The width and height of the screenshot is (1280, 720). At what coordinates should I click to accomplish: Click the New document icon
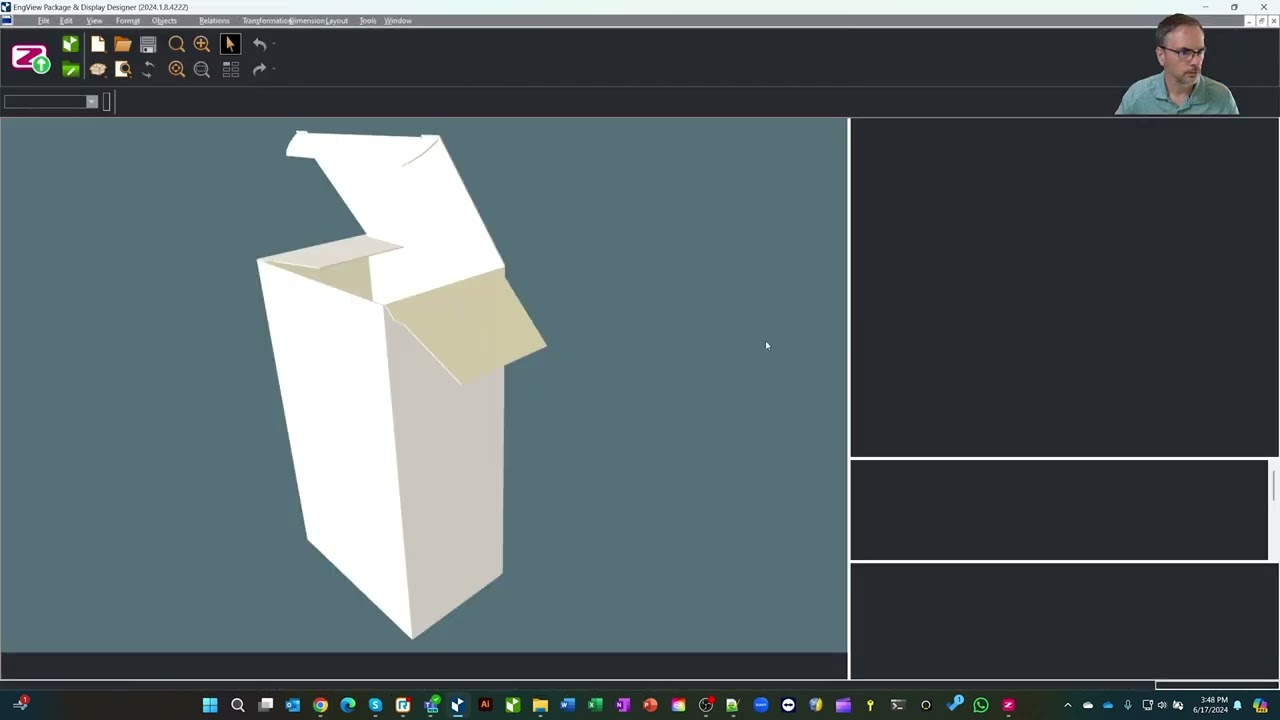pos(97,44)
